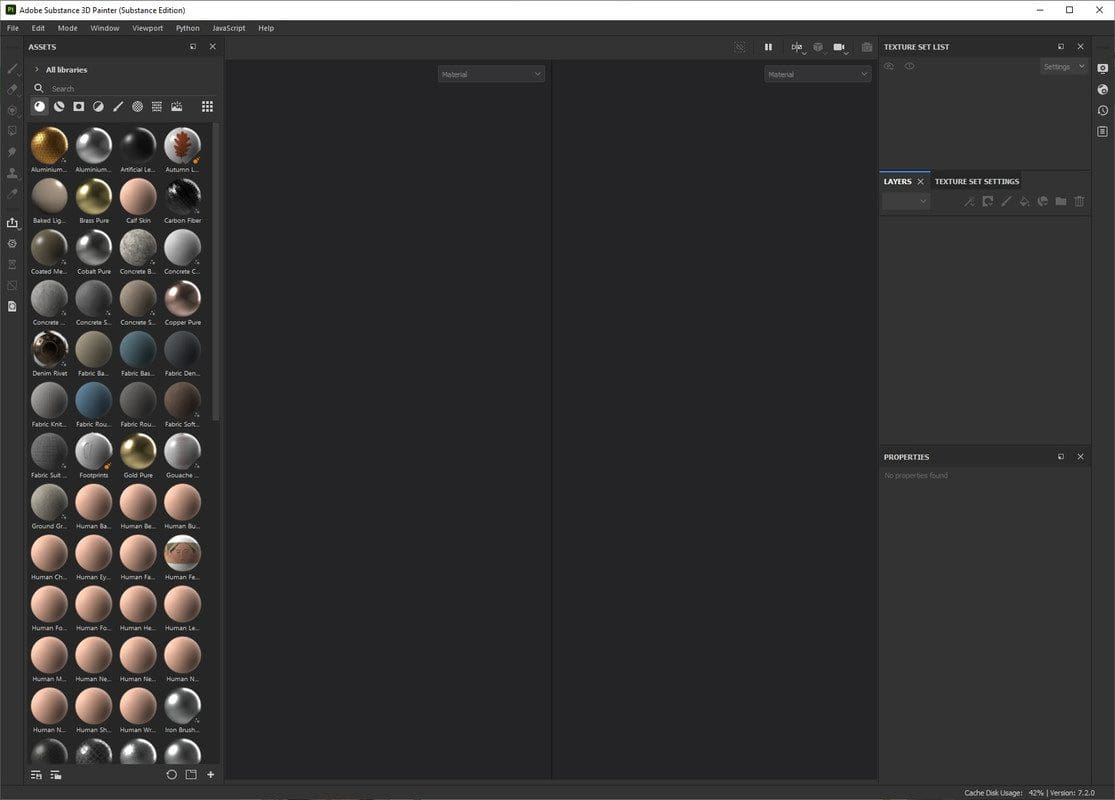The height and width of the screenshot is (800, 1115).
Task: Filter assets by Brushes icon
Action: (118, 107)
